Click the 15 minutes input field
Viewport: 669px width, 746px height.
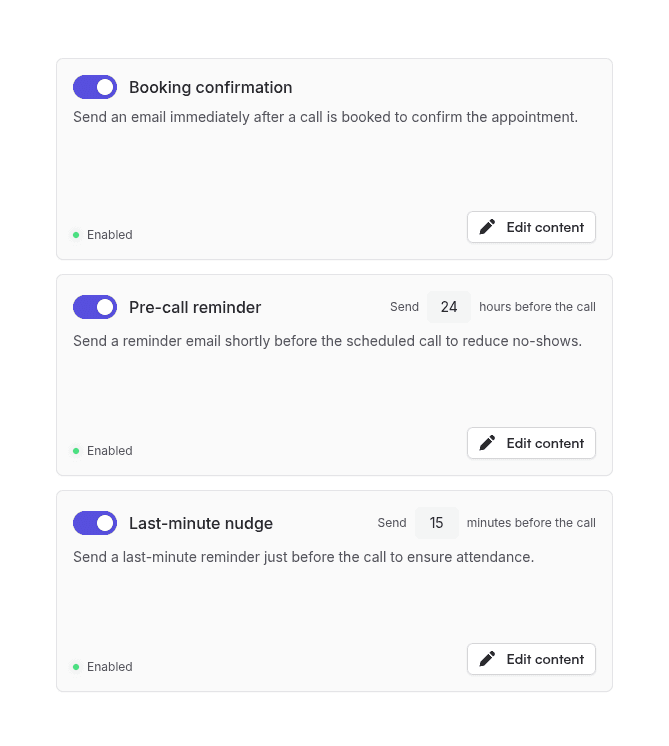[x=436, y=523]
